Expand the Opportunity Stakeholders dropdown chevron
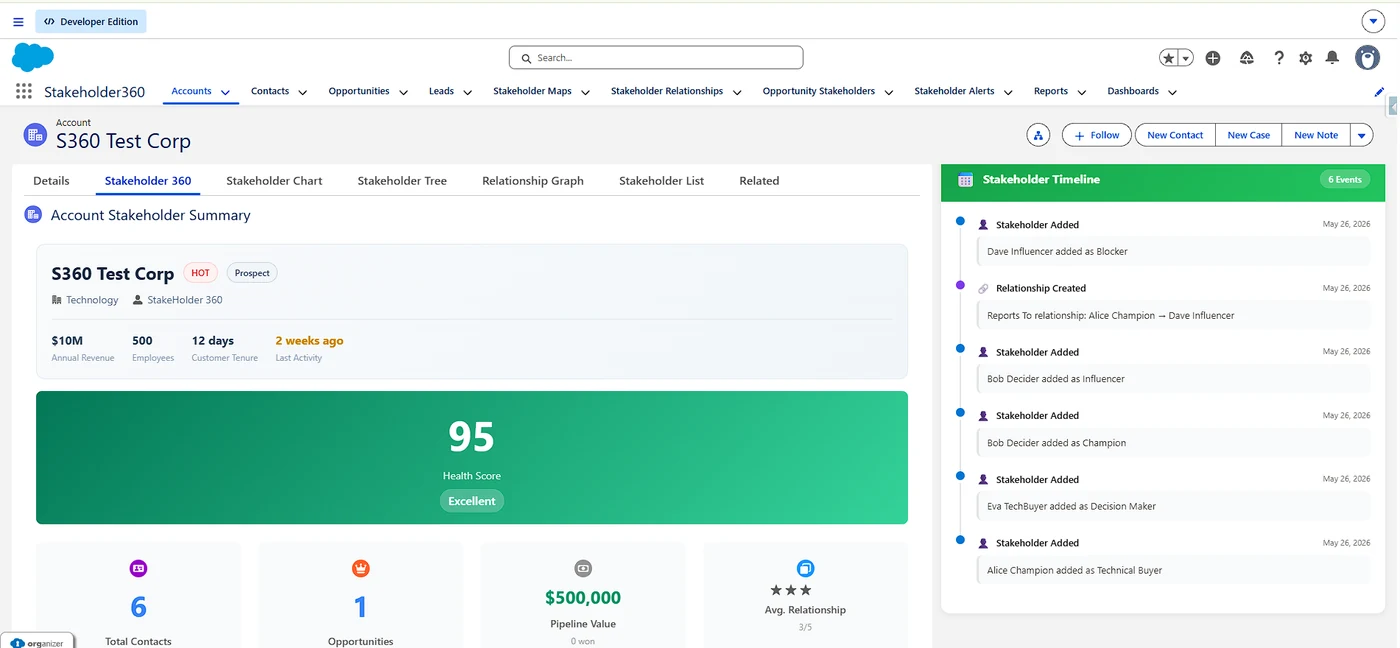 pyautogui.click(x=889, y=92)
